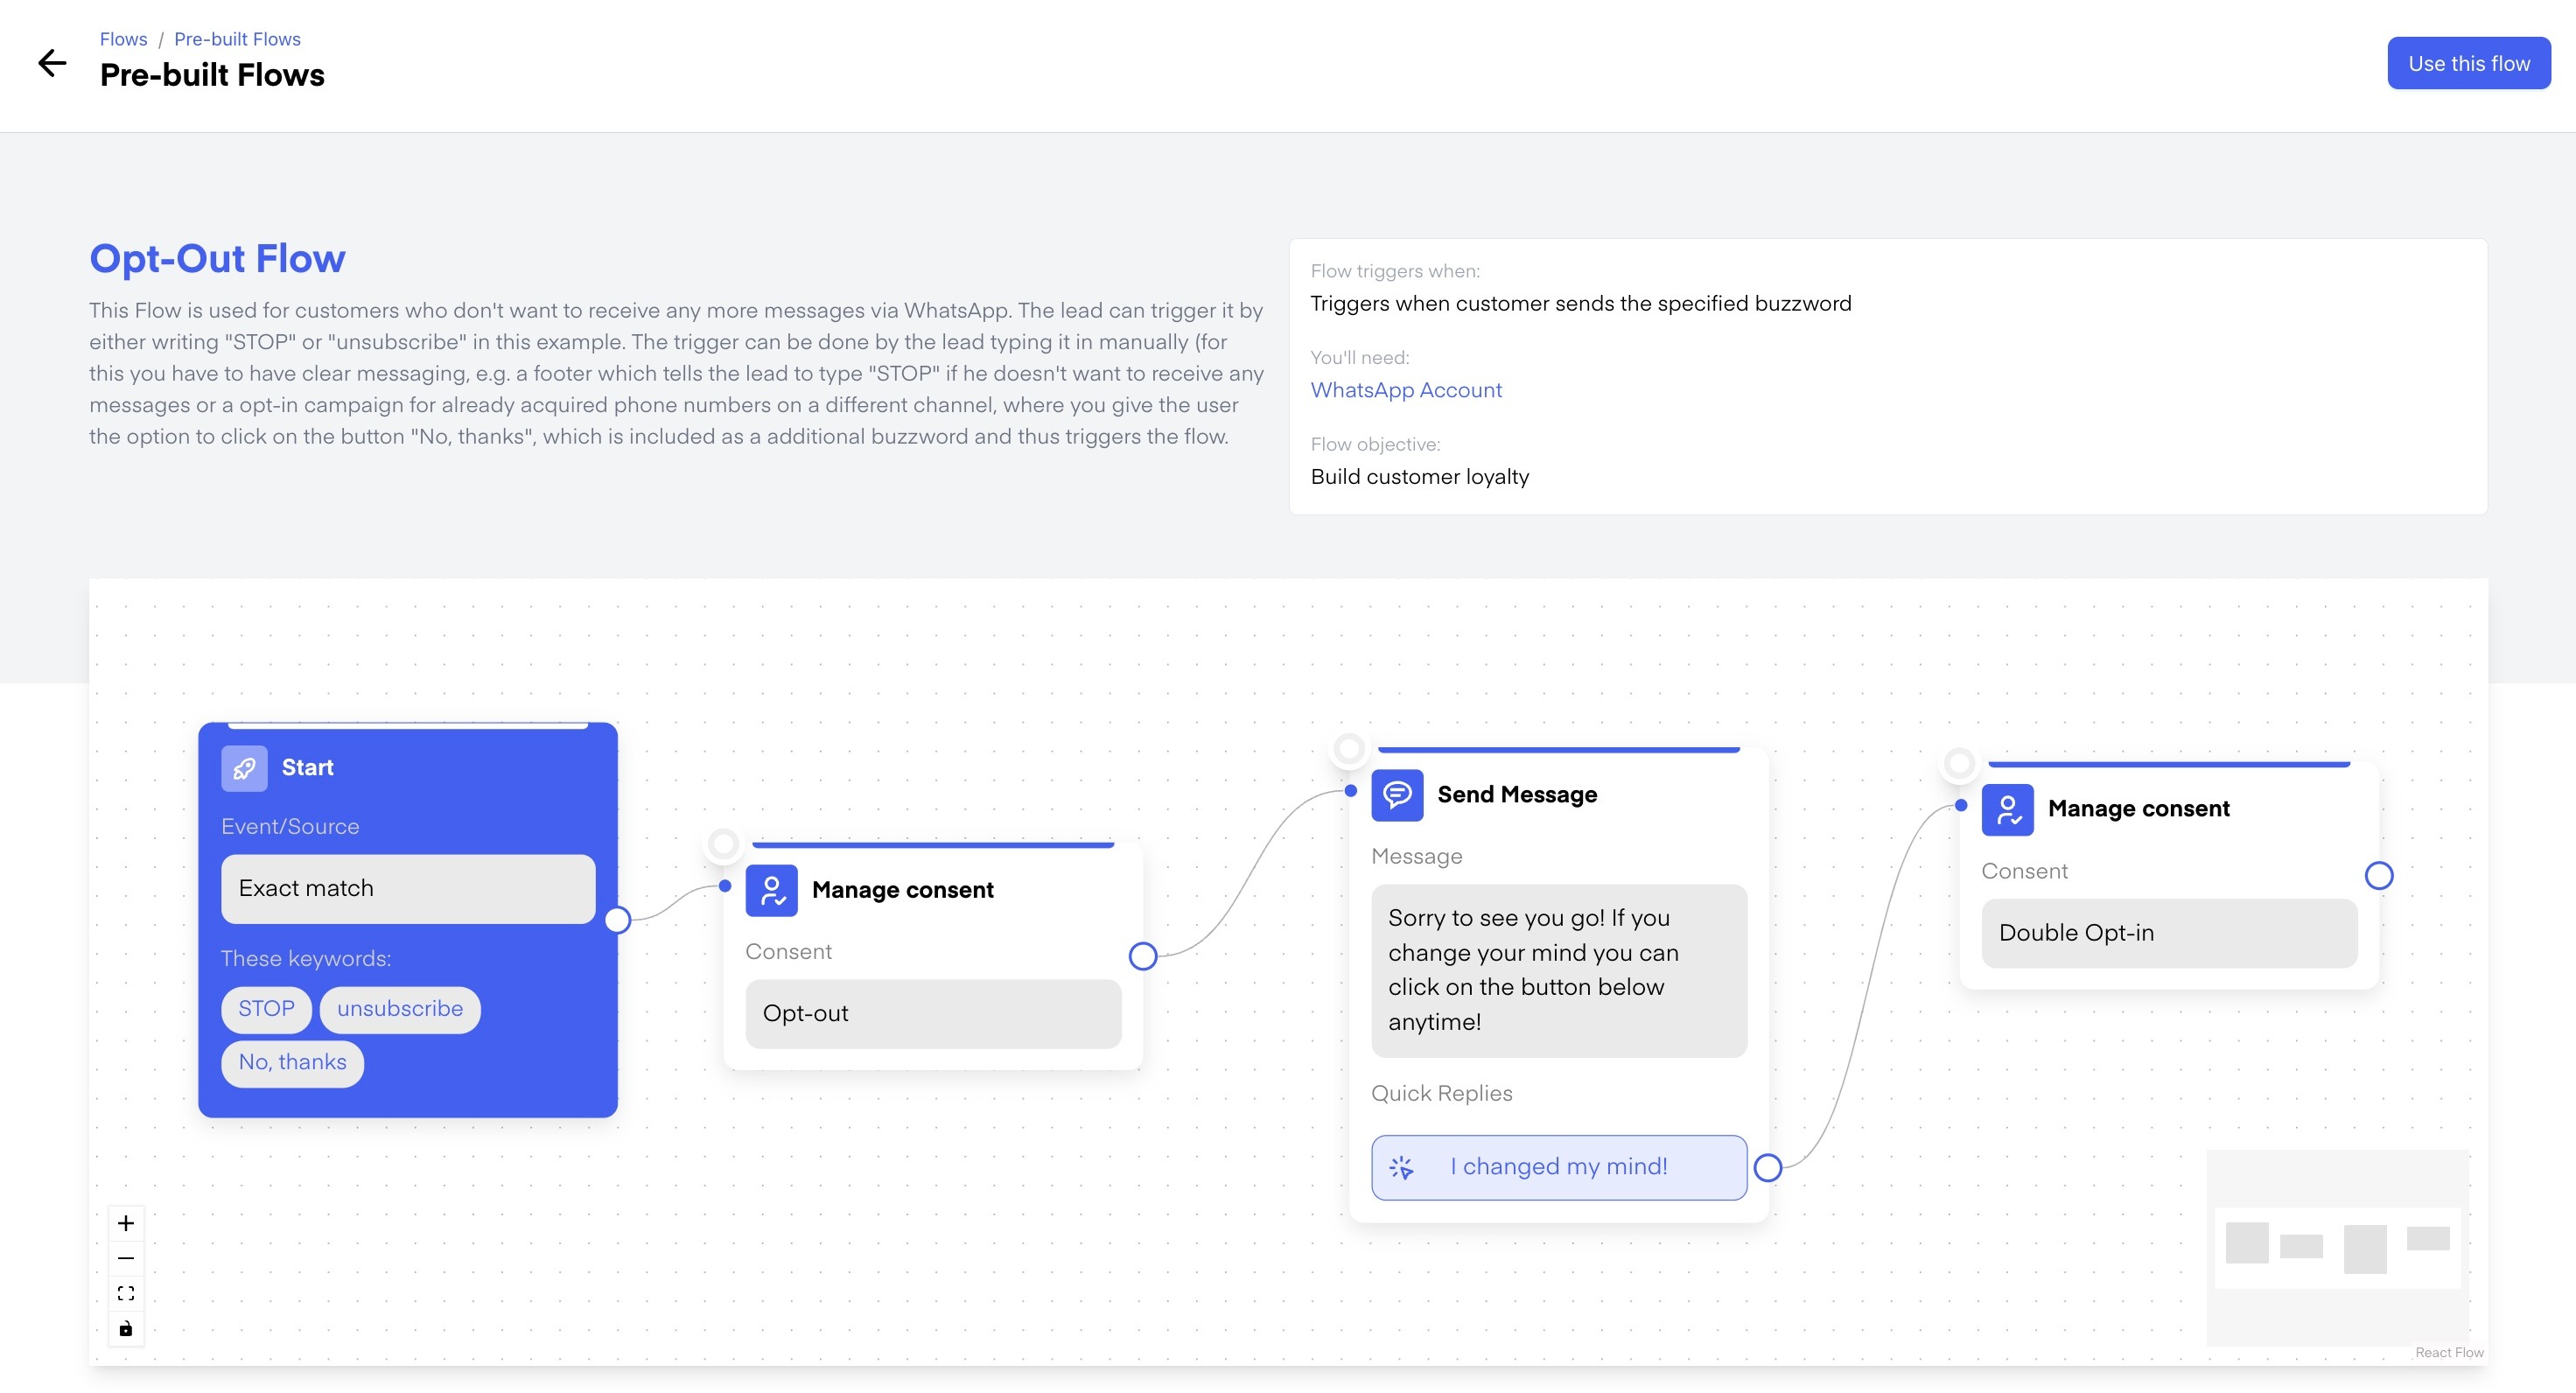
Task: Click the STOP keyword chip
Action: 266,1008
